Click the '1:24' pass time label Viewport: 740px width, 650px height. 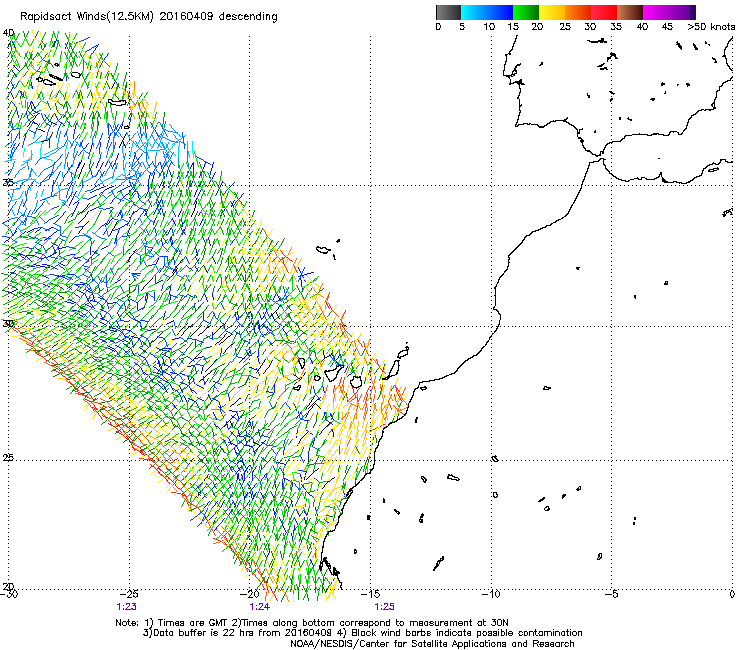click(x=260, y=607)
